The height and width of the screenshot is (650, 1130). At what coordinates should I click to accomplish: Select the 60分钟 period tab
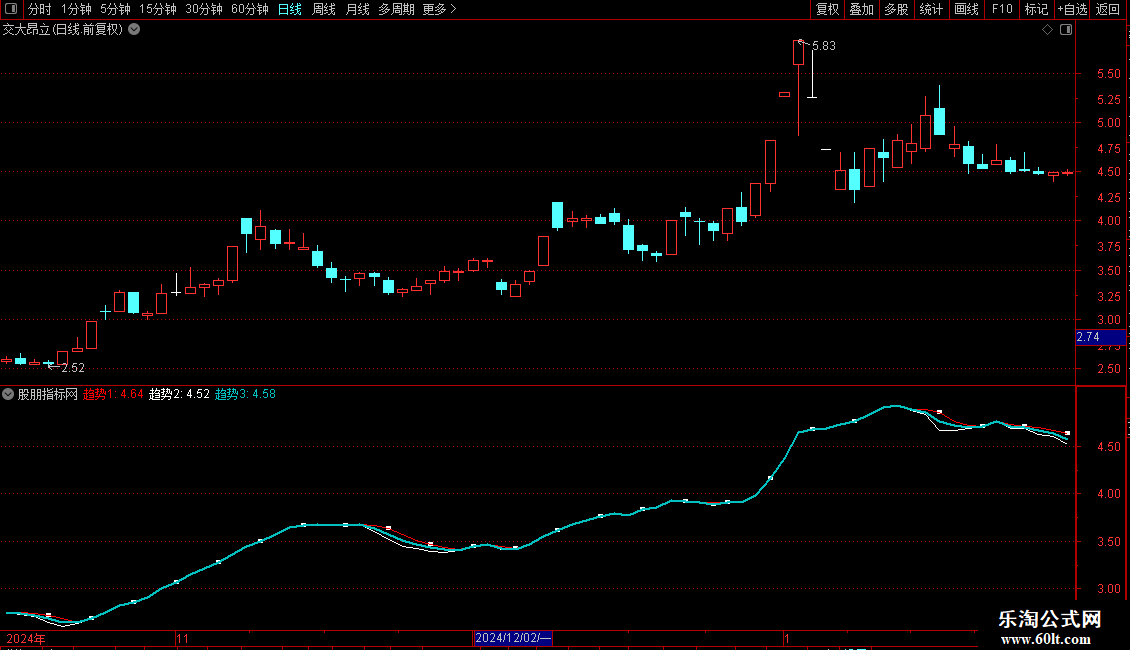pyautogui.click(x=250, y=9)
